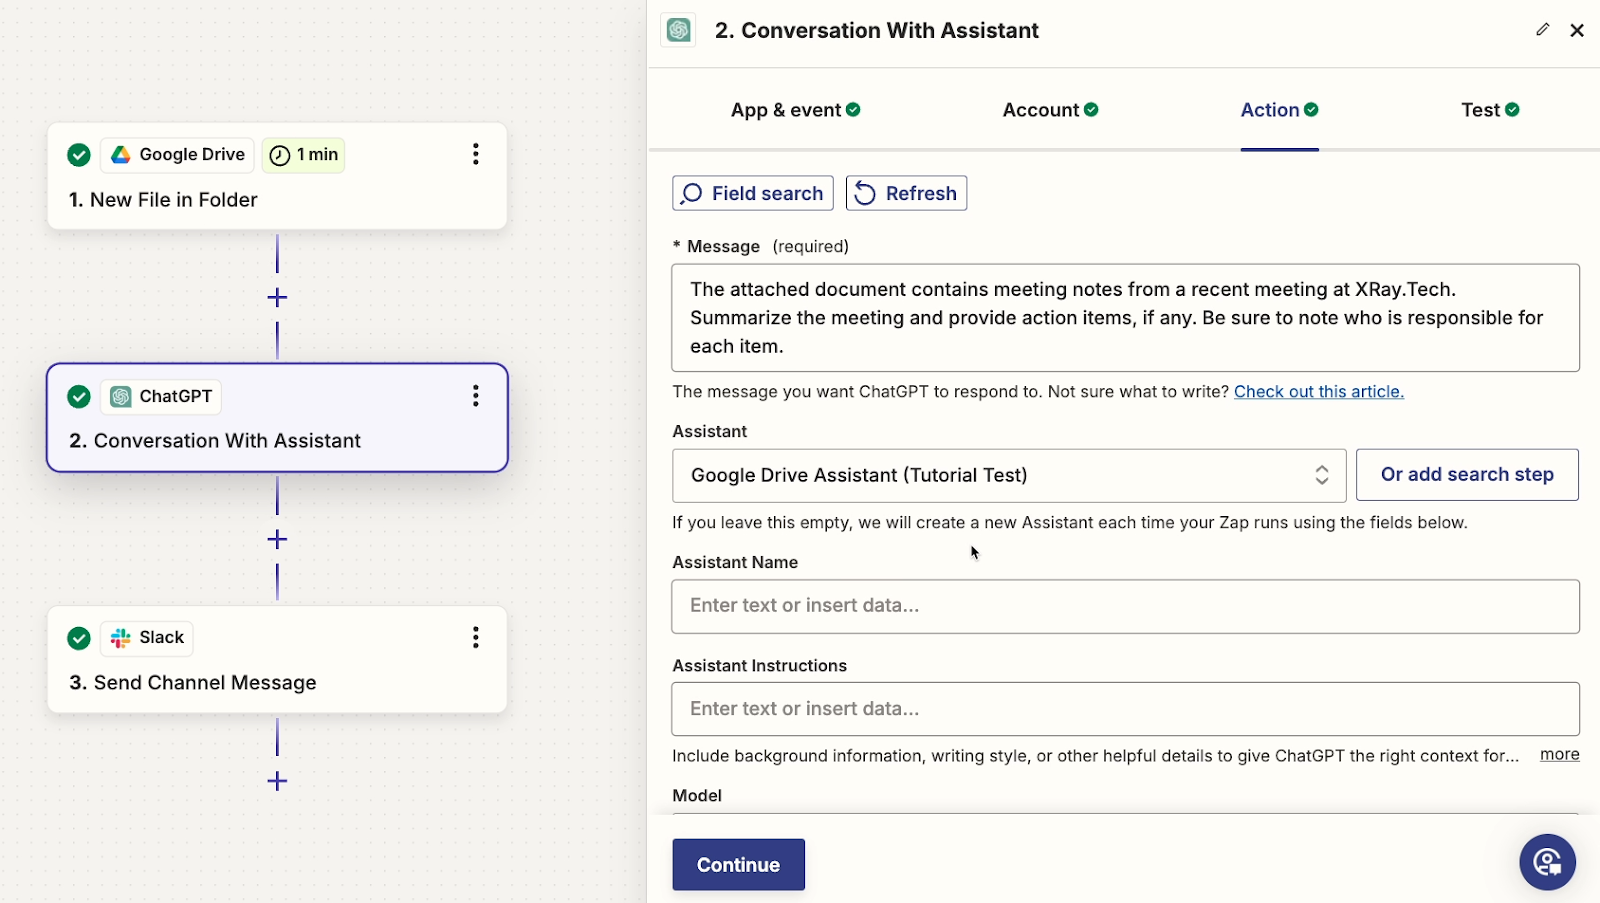Close the step editor panel

[x=1577, y=31]
